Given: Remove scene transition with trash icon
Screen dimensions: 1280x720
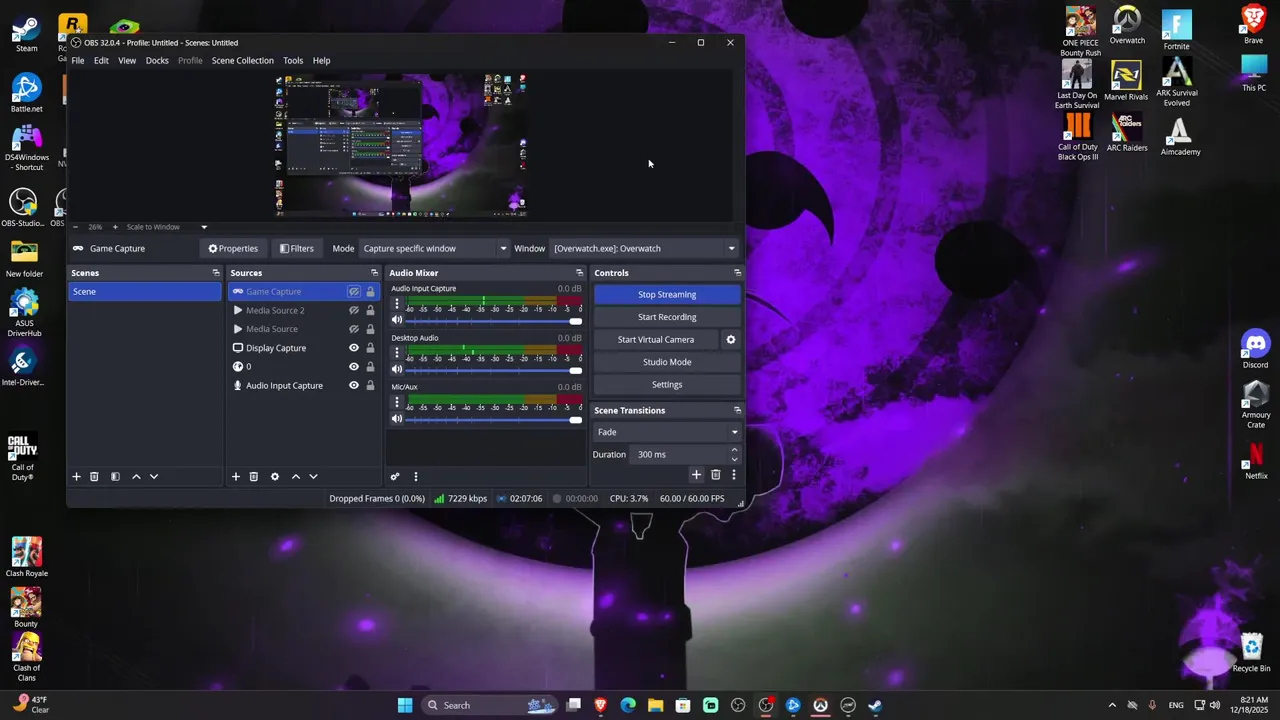Looking at the screenshot, I should pyautogui.click(x=715, y=475).
